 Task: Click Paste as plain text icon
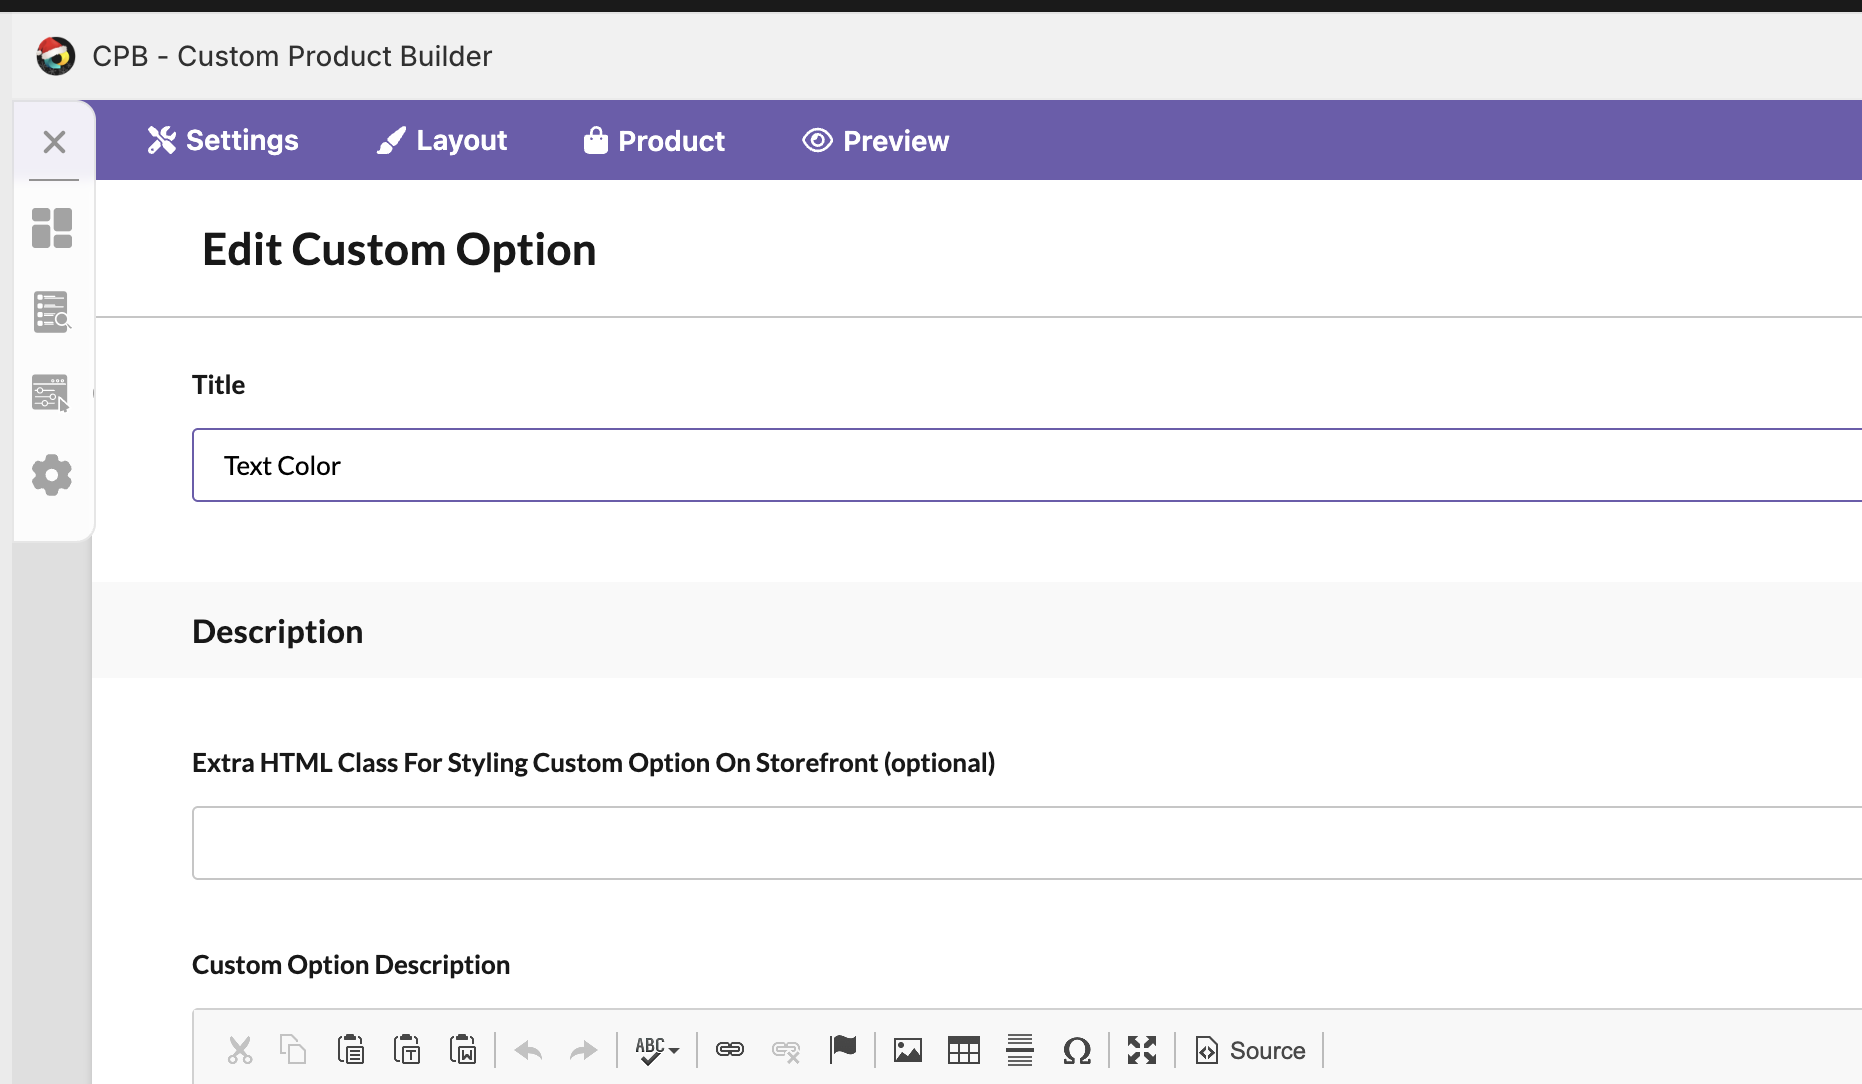pyautogui.click(x=407, y=1050)
